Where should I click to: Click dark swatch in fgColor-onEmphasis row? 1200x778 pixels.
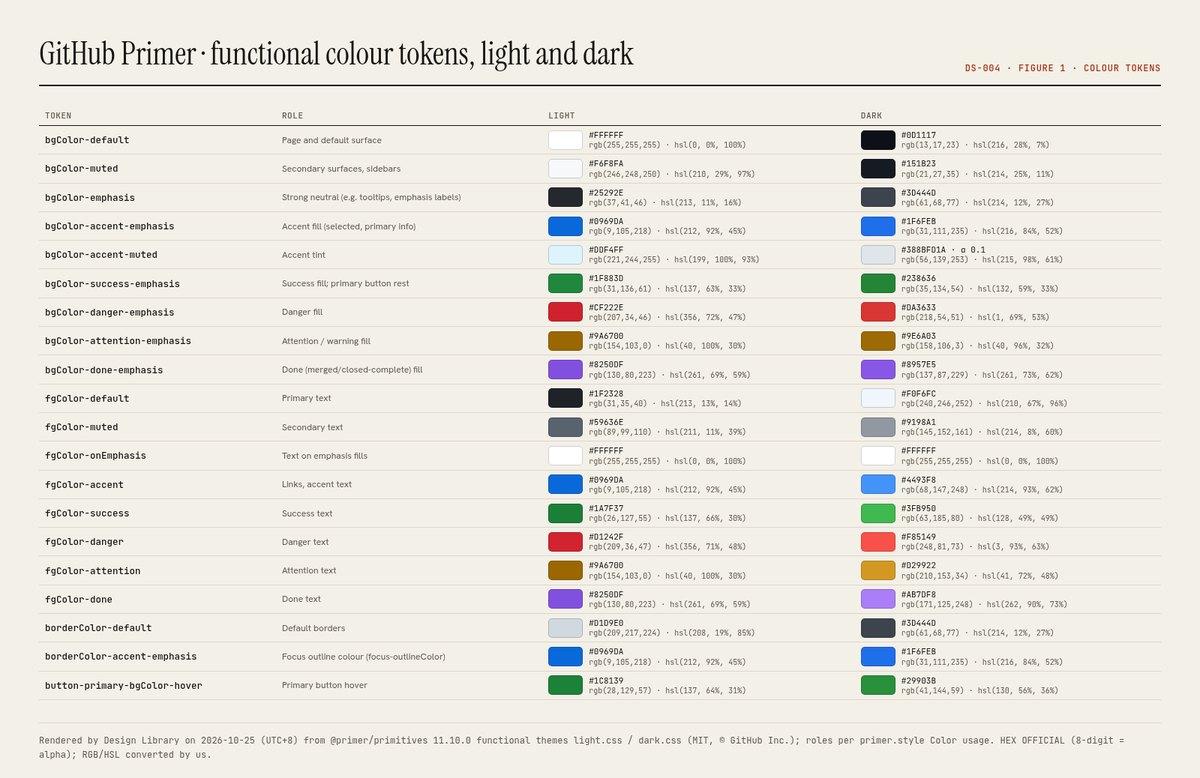[878, 456]
